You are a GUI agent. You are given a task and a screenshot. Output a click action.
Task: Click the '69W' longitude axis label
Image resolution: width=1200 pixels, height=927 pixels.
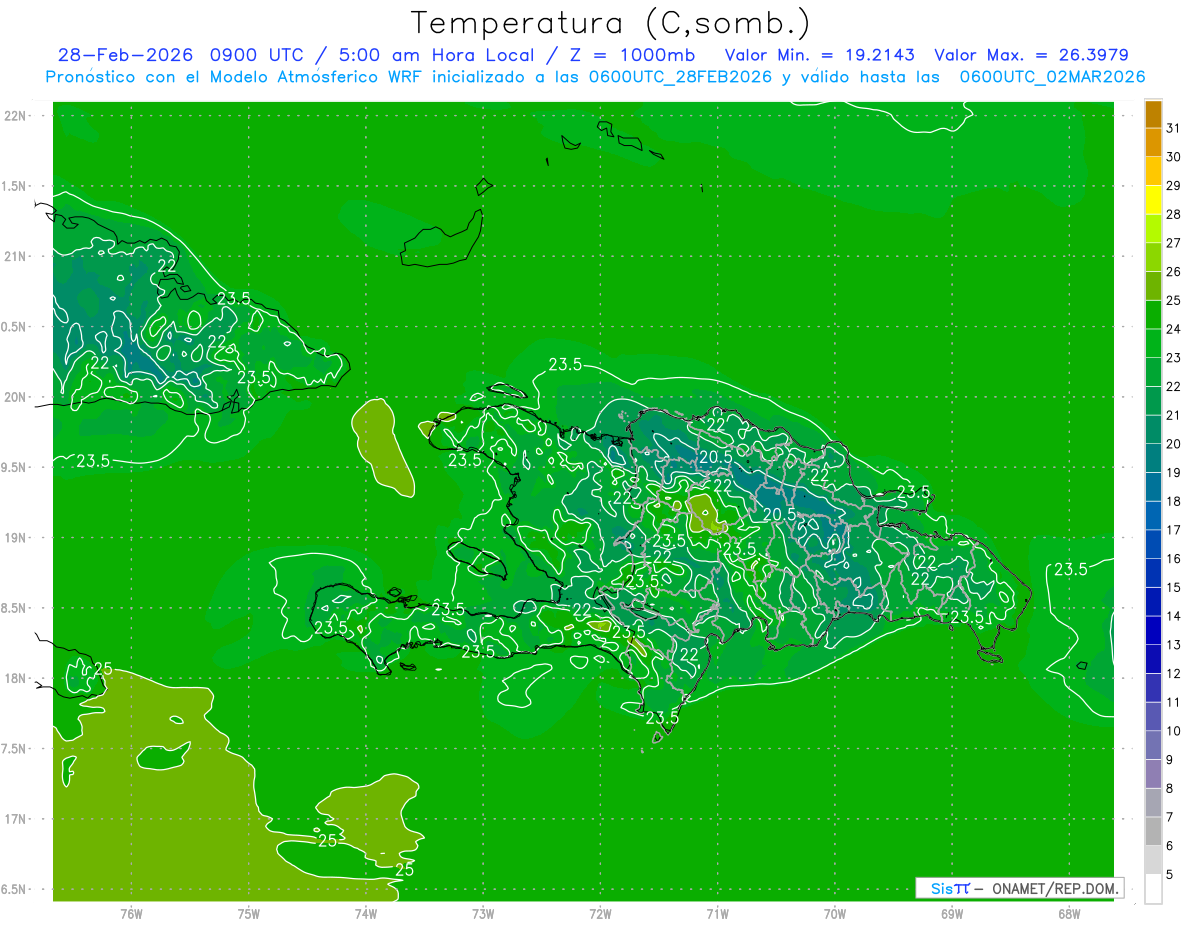(952, 915)
